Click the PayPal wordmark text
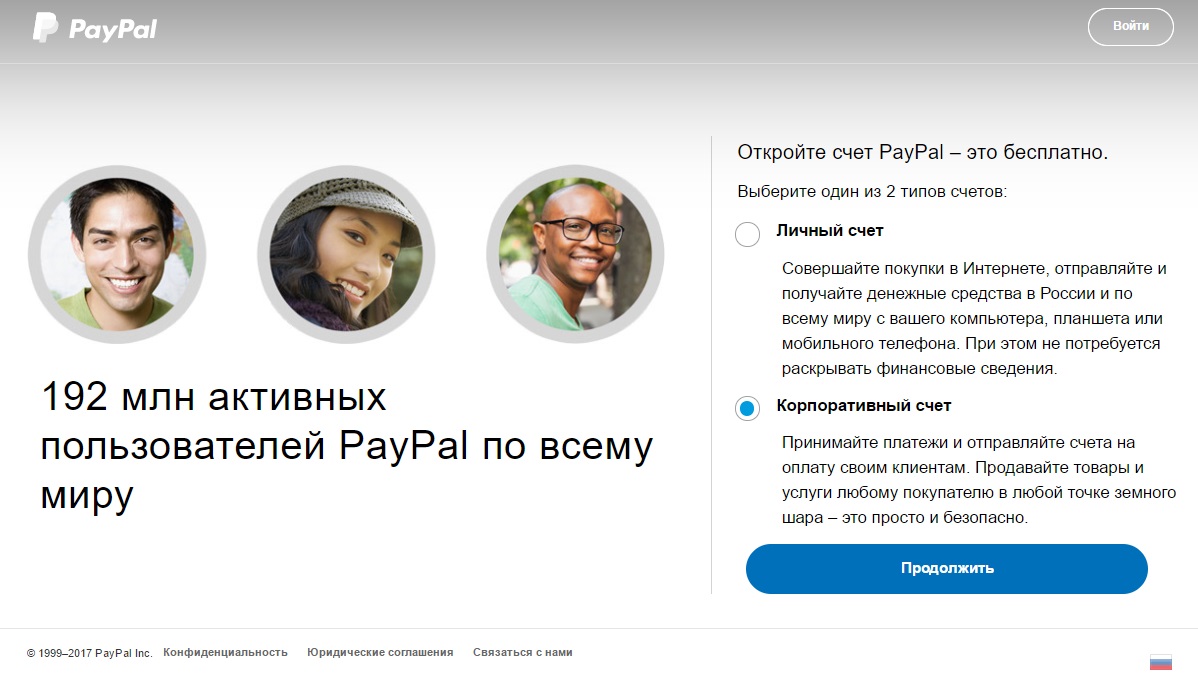This screenshot has height=677, width=1198. (113, 30)
